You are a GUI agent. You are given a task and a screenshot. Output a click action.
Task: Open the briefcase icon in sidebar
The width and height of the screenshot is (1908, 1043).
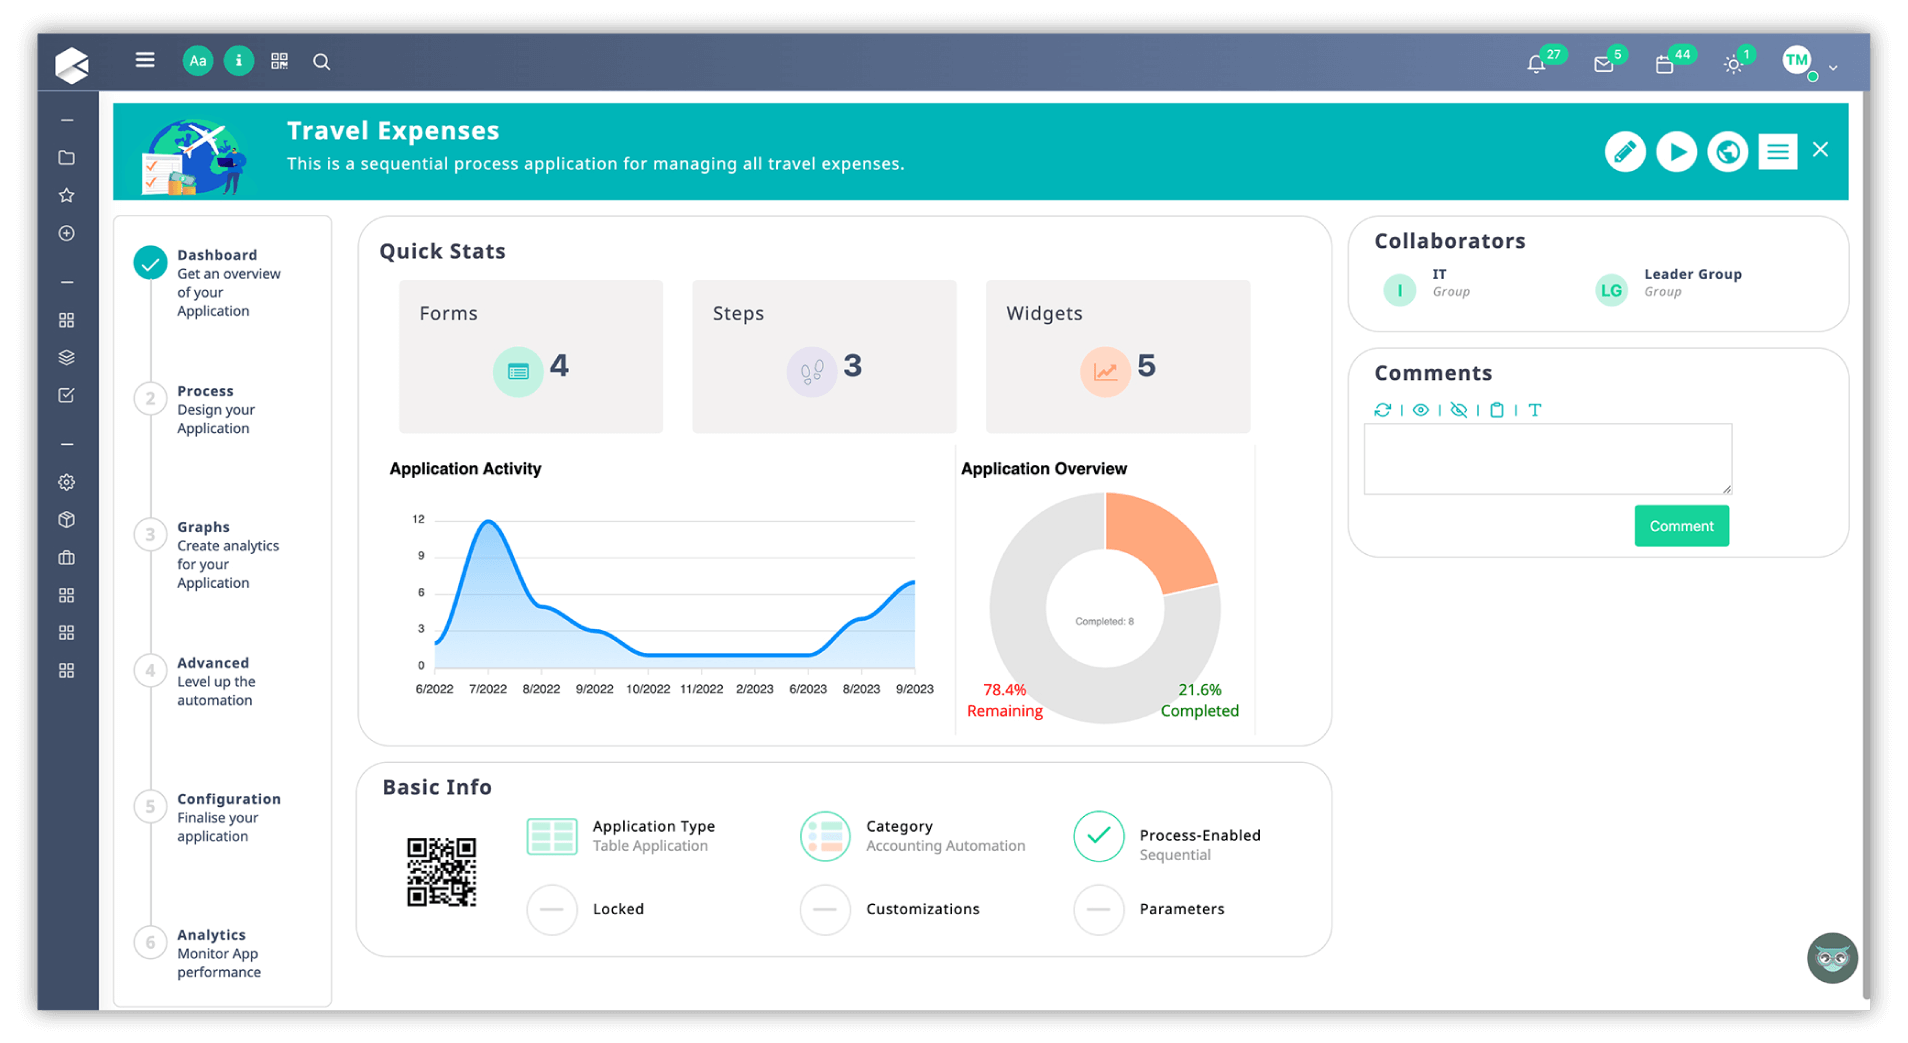pos(67,558)
